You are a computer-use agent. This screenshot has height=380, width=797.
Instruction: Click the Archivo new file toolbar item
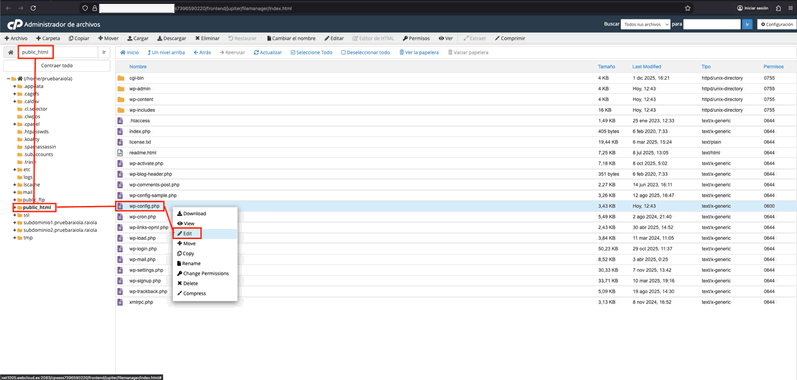16,38
